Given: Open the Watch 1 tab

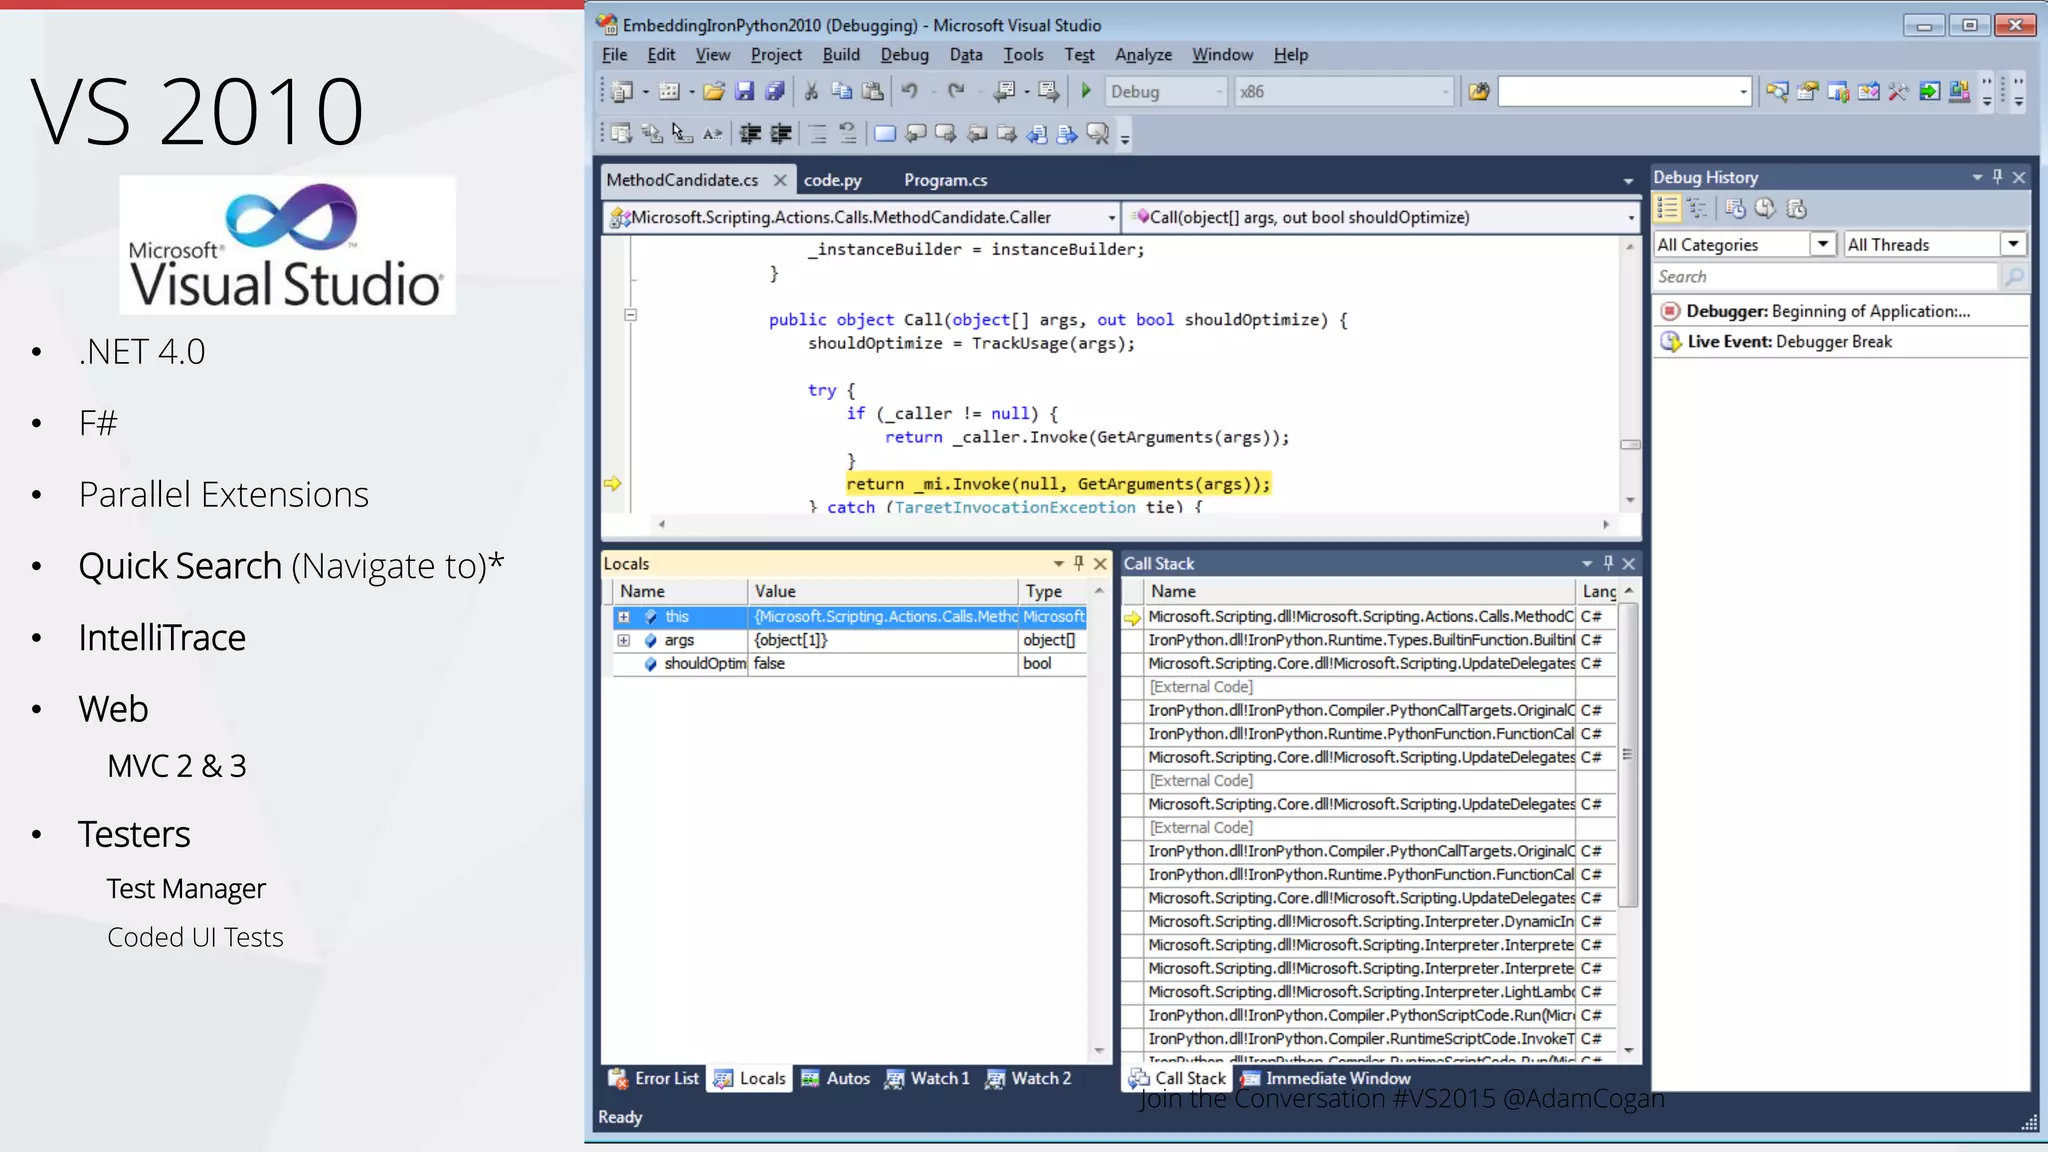Looking at the screenshot, I should click(x=927, y=1078).
